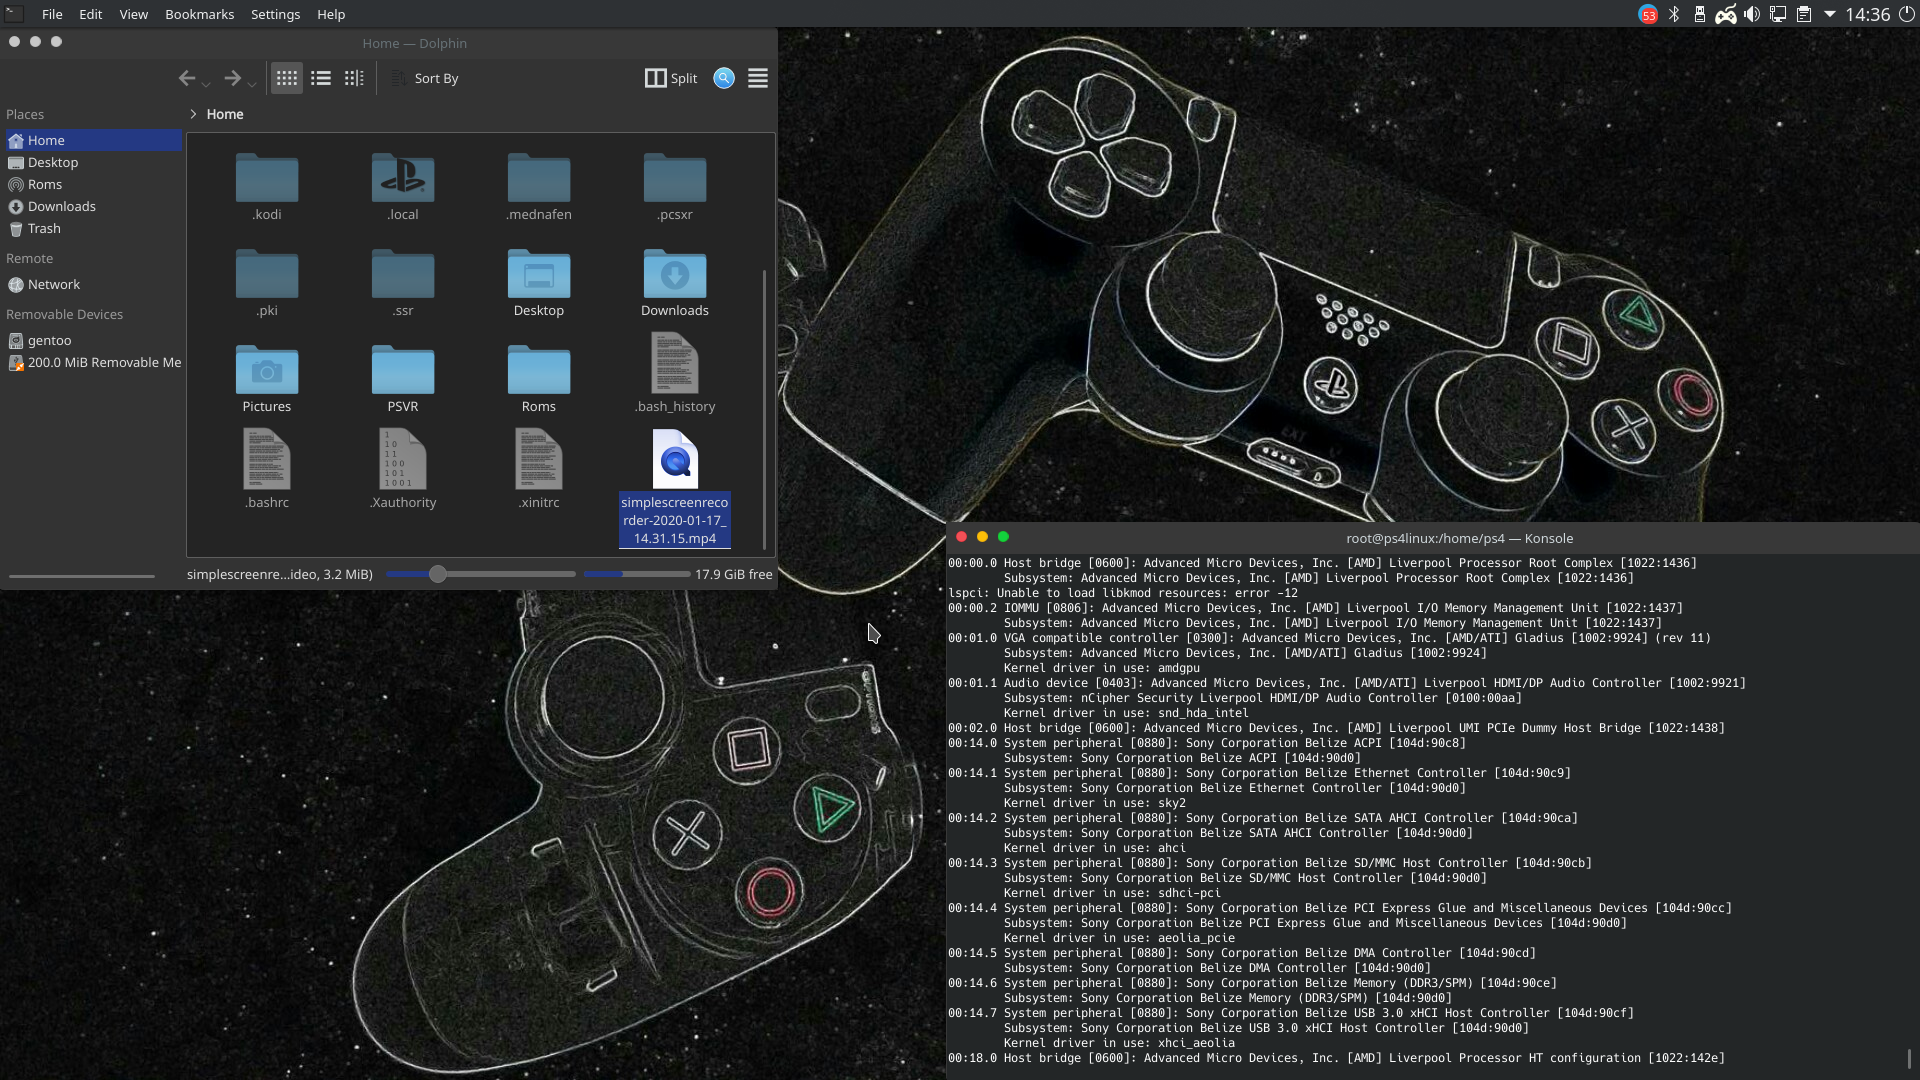Select 200.0 MiB Removable Media device
The image size is (1920, 1080).
coord(93,362)
